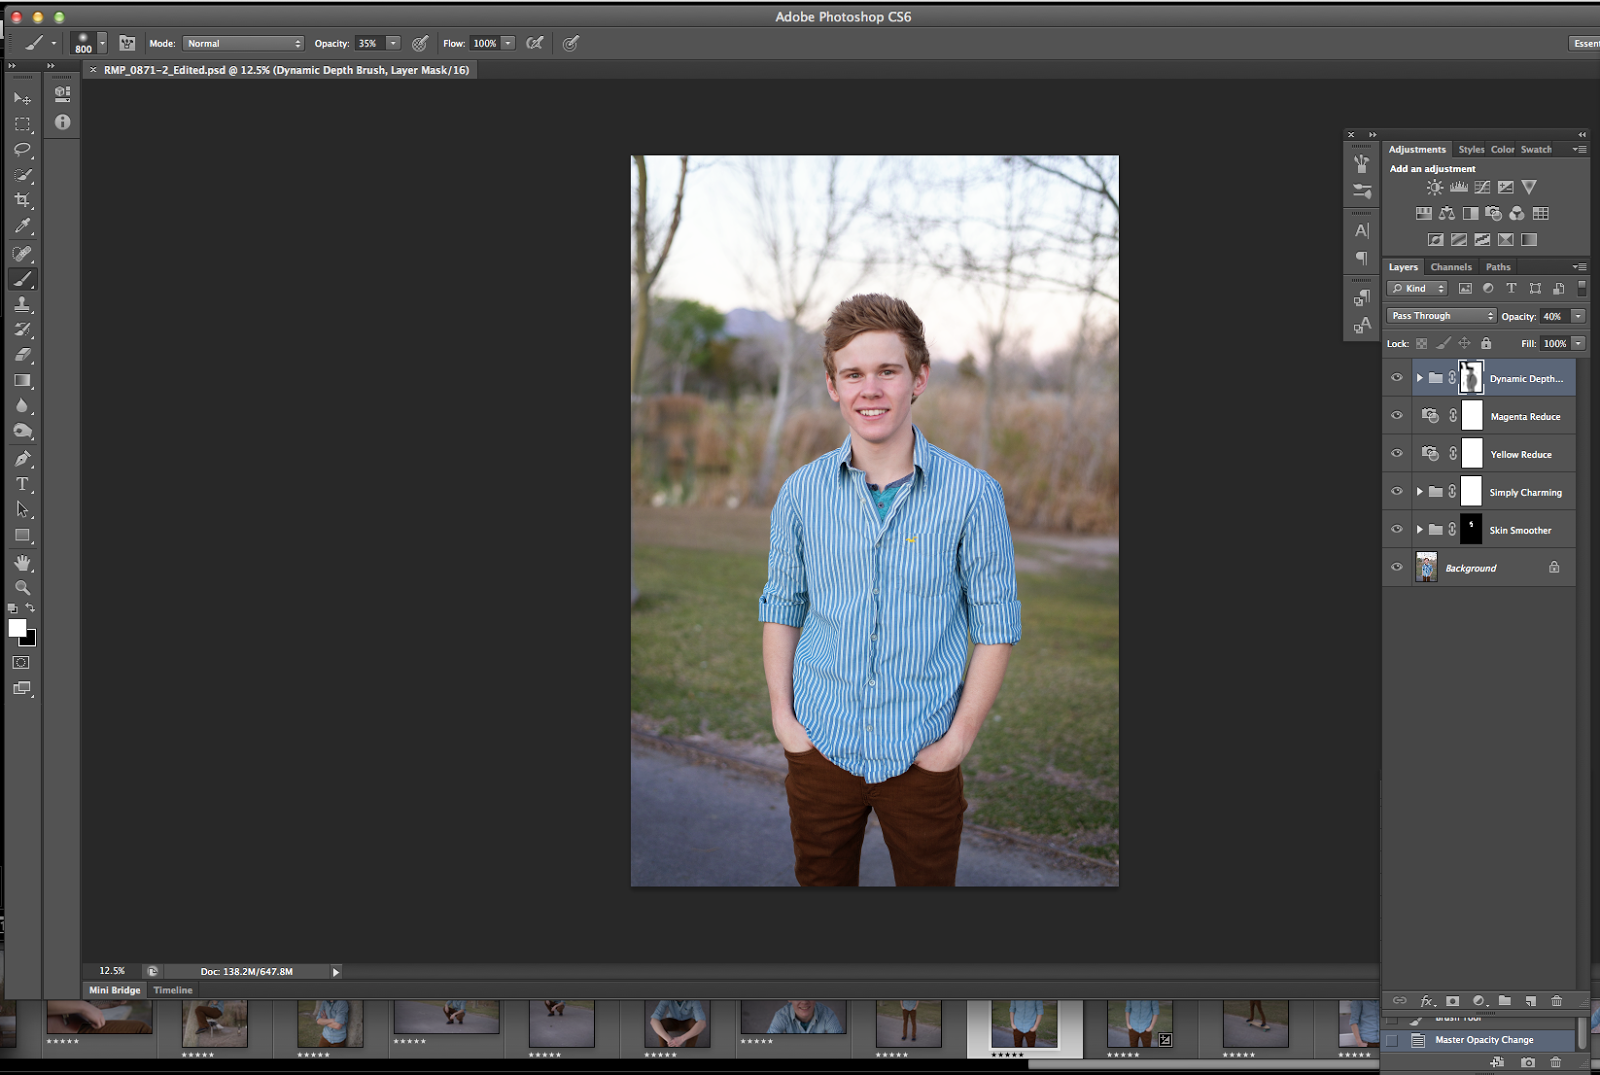1600x1075 pixels.
Task: Add a Color Balance adjustment
Action: tap(1447, 213)
